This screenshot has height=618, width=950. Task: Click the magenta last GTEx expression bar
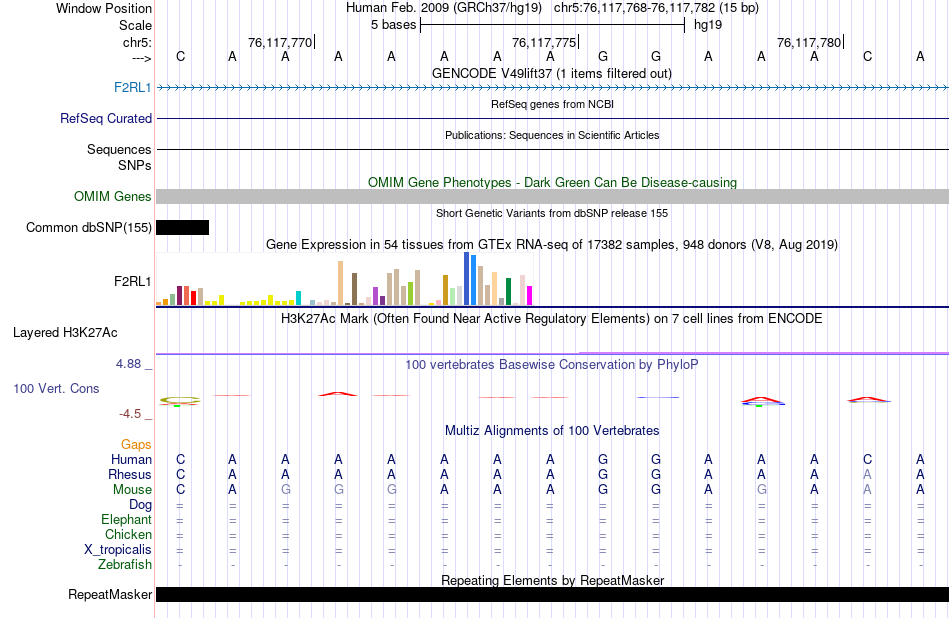pos(530,296)
